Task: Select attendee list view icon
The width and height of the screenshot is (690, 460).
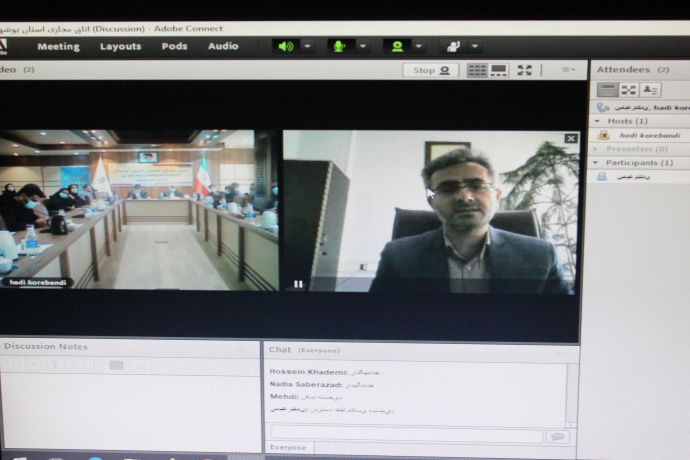Action: coord(606,90)
